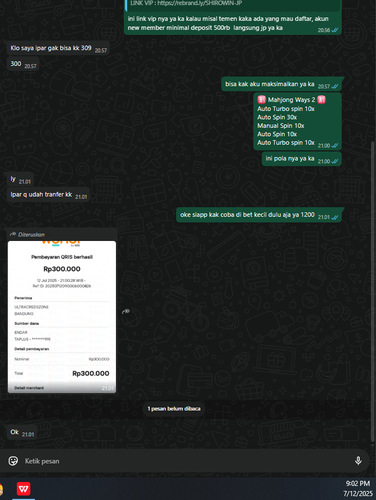The image size is (376, 500).
Task: Select message 'bisa kak aku maksimalkan ya ka'
Action: click(x=281, y=84)
